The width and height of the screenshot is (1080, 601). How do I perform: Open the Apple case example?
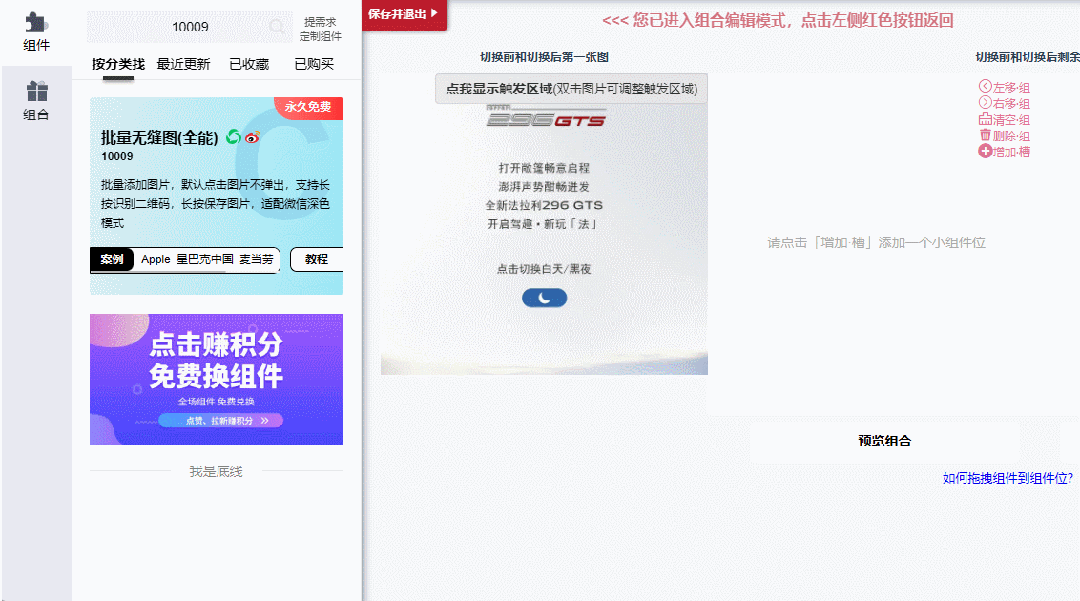coord(156,260)
